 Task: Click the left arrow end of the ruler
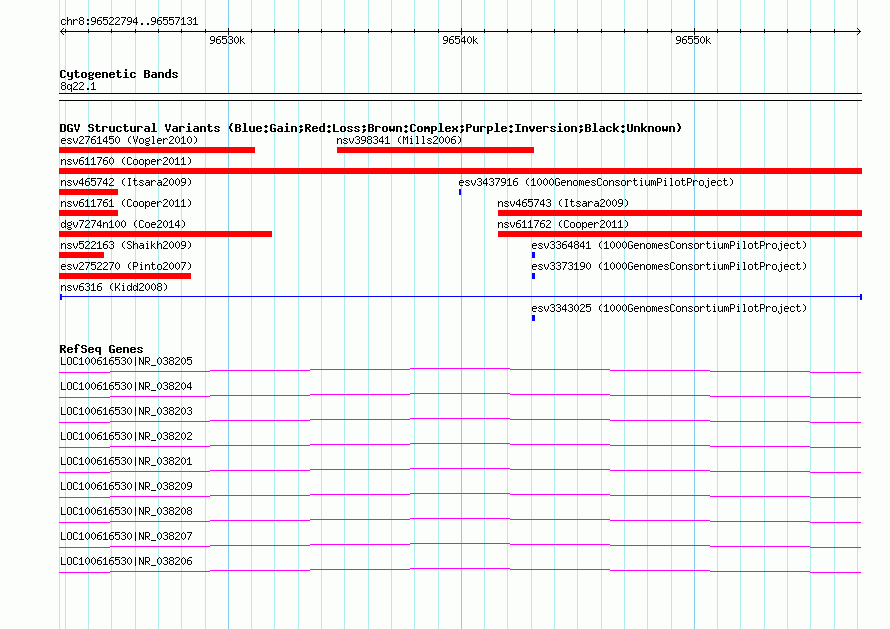tap(62, 31)
